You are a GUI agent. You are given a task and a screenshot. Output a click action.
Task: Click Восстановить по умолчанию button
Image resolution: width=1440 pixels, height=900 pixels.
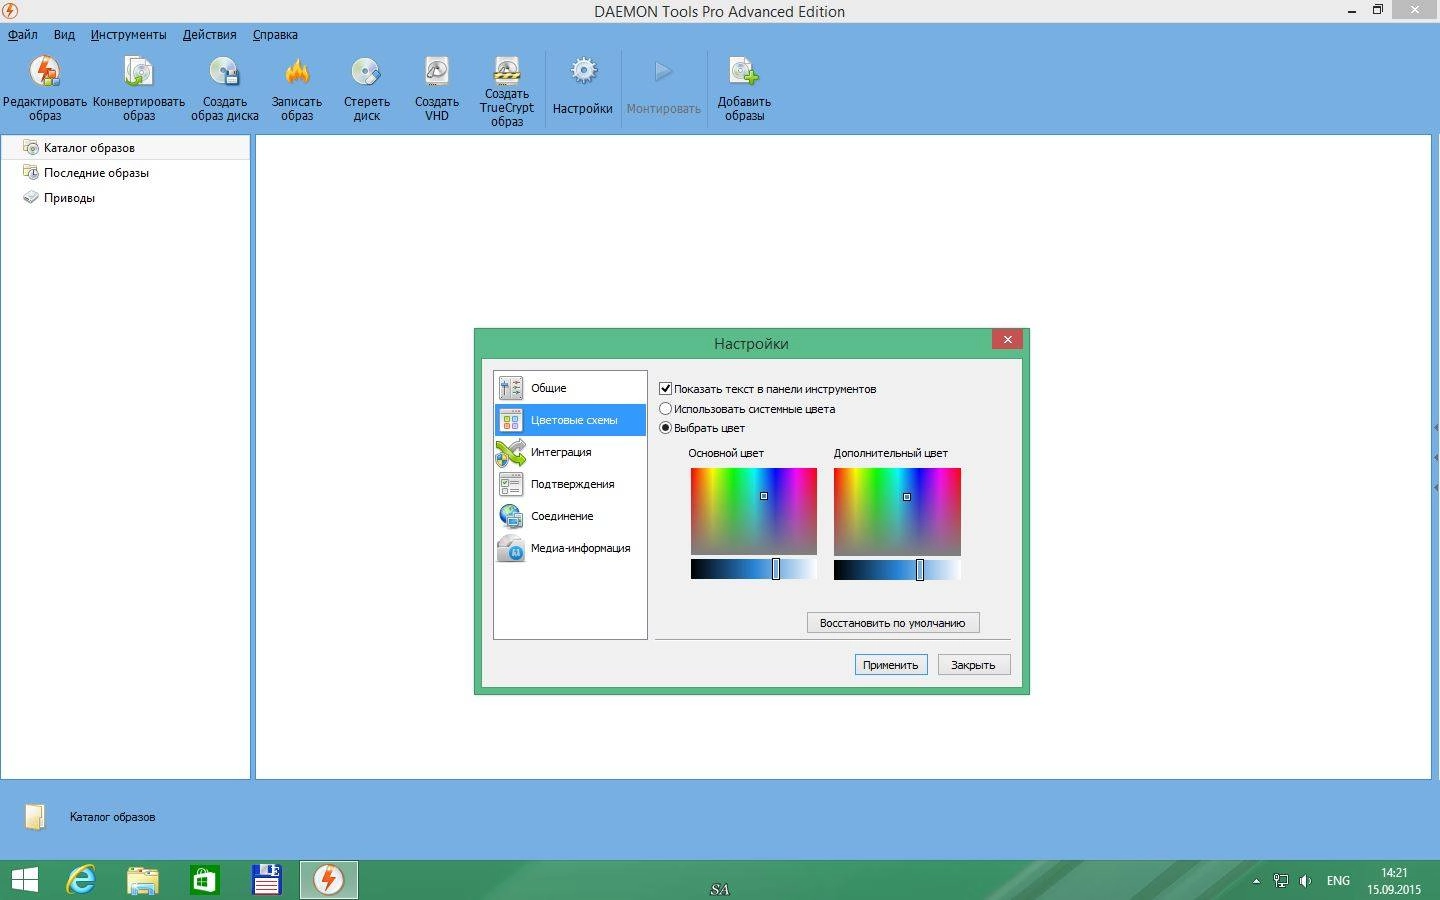tap(893, 622)
